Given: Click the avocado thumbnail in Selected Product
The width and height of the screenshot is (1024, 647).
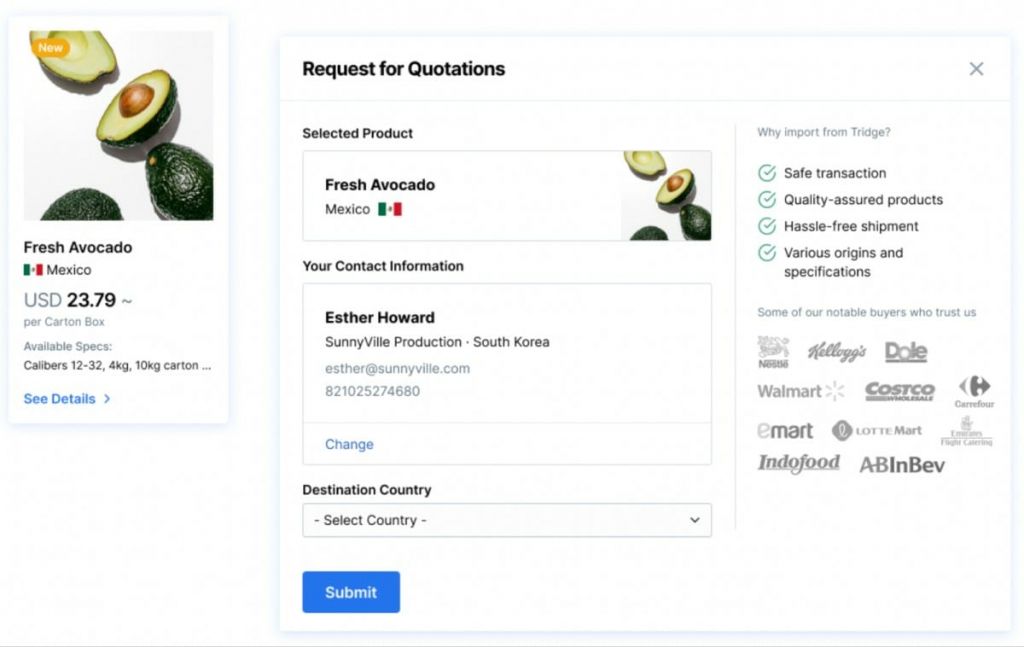Looking at the screenshot, I should [x=666, y=196].
